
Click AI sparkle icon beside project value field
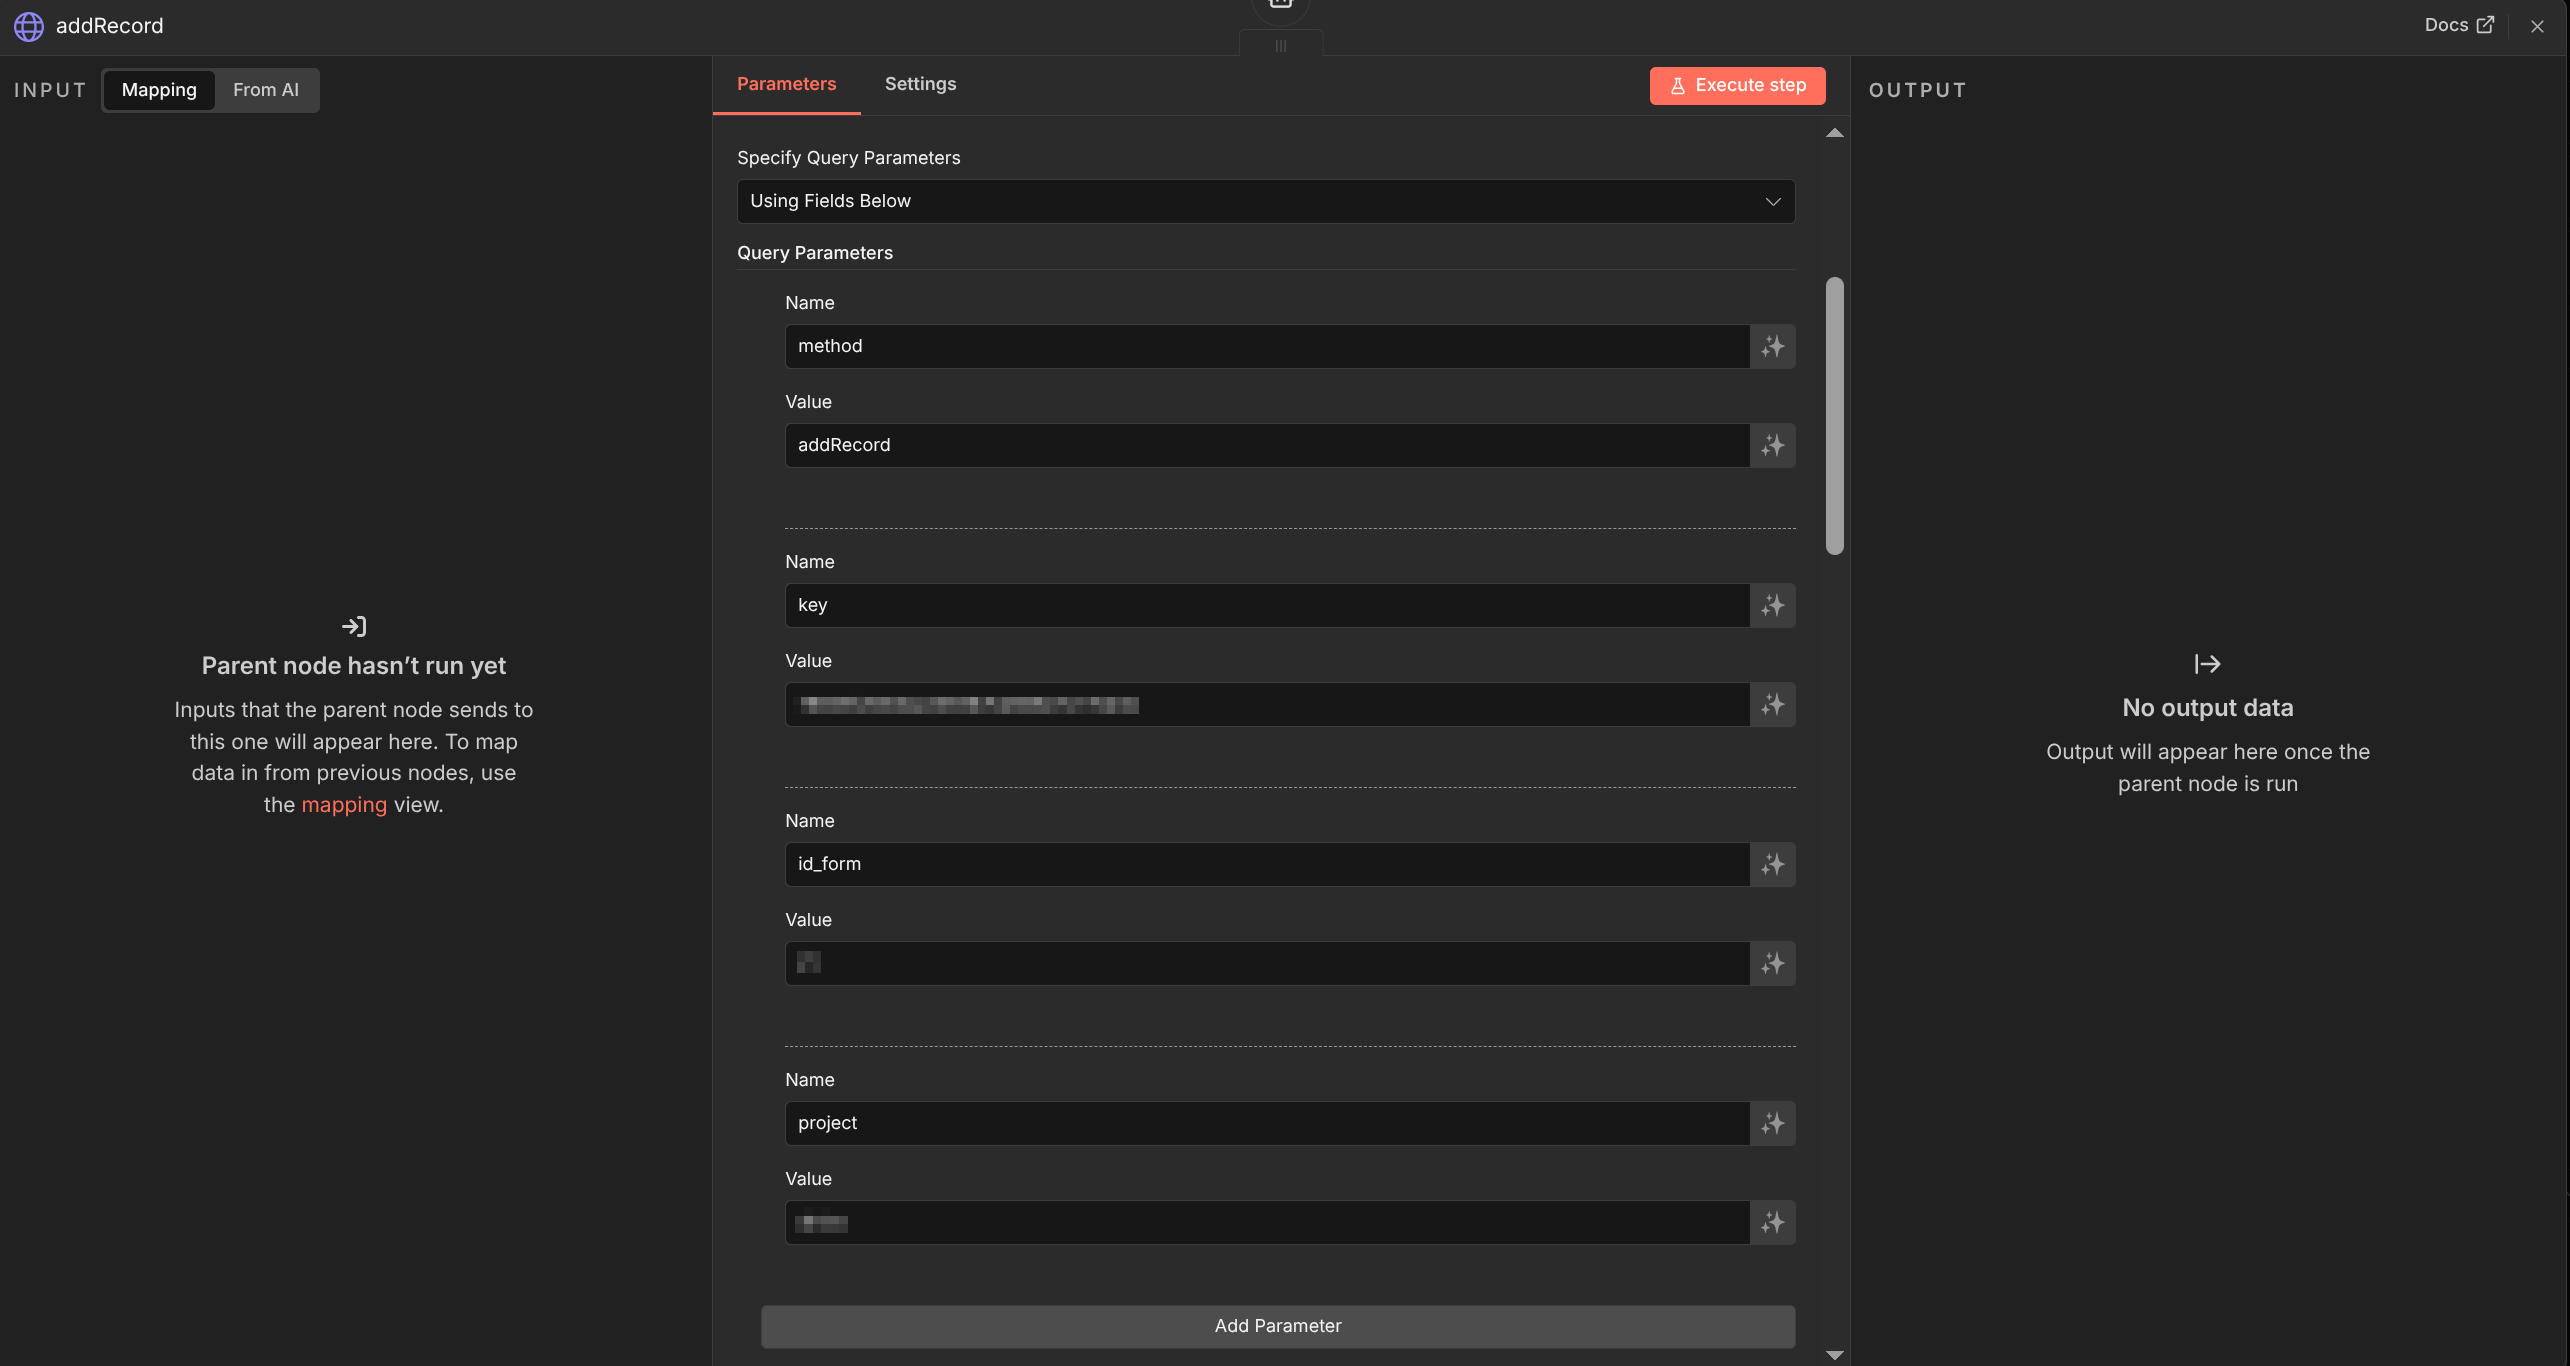pos(1772,1222)
